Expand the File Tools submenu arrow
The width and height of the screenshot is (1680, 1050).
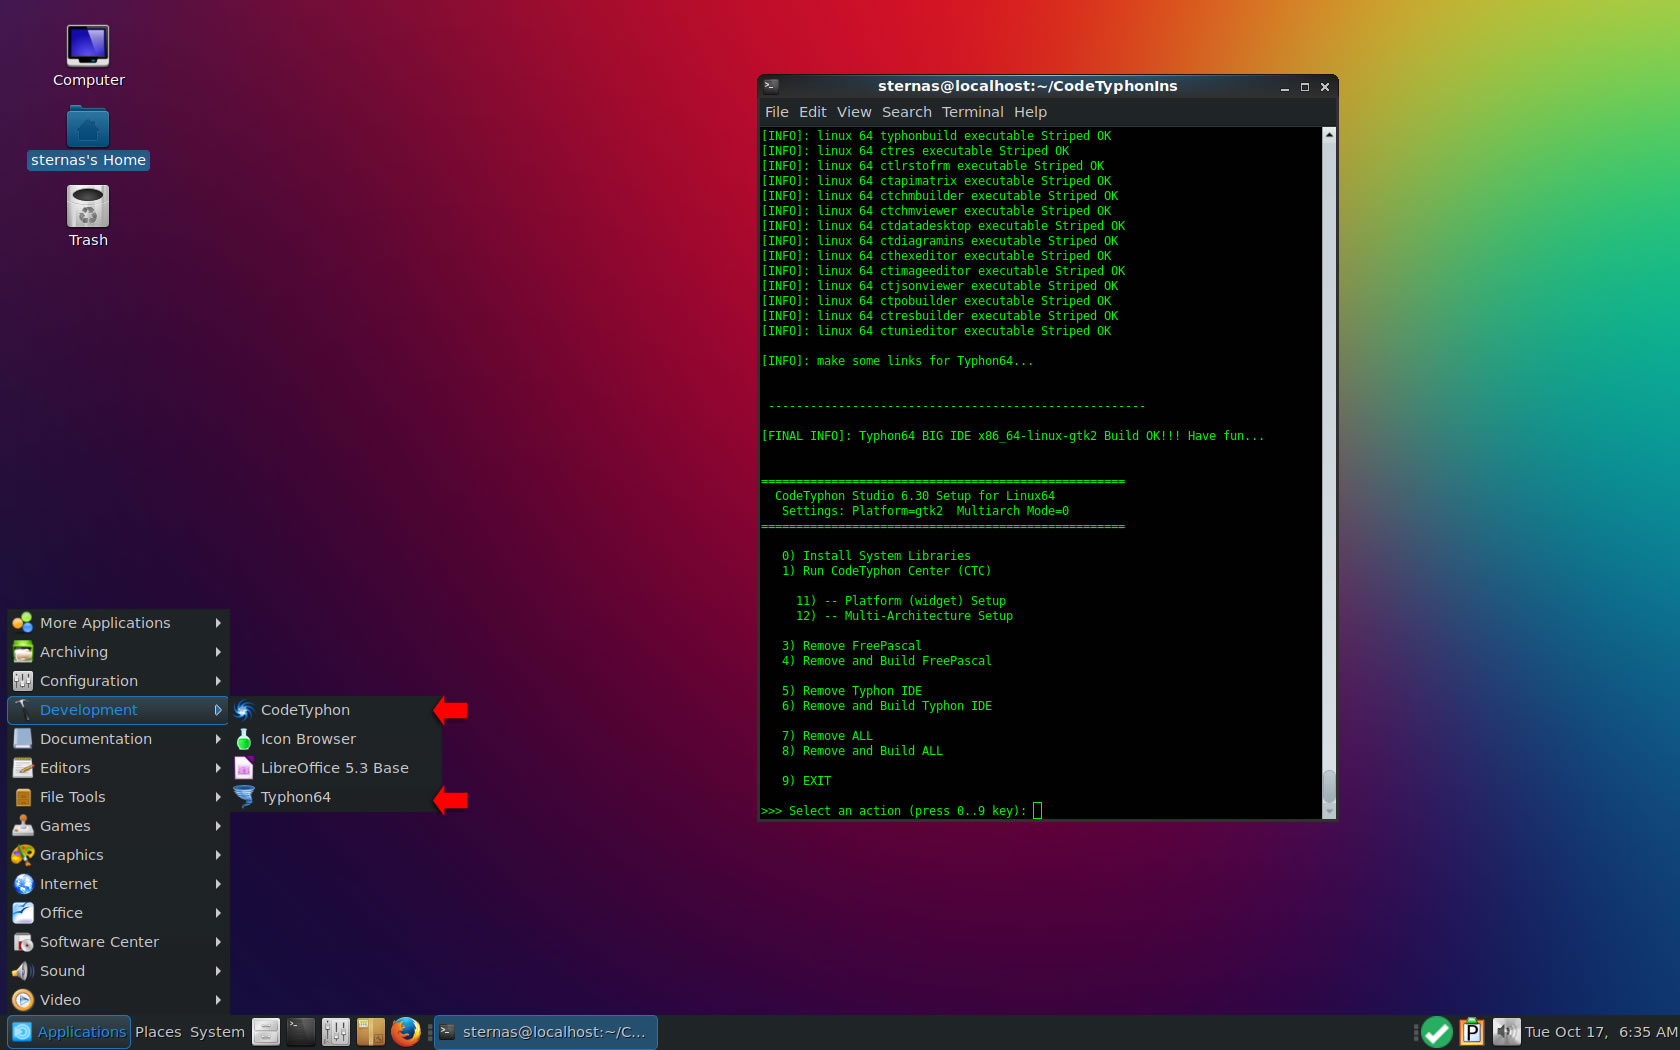(218, 797)
